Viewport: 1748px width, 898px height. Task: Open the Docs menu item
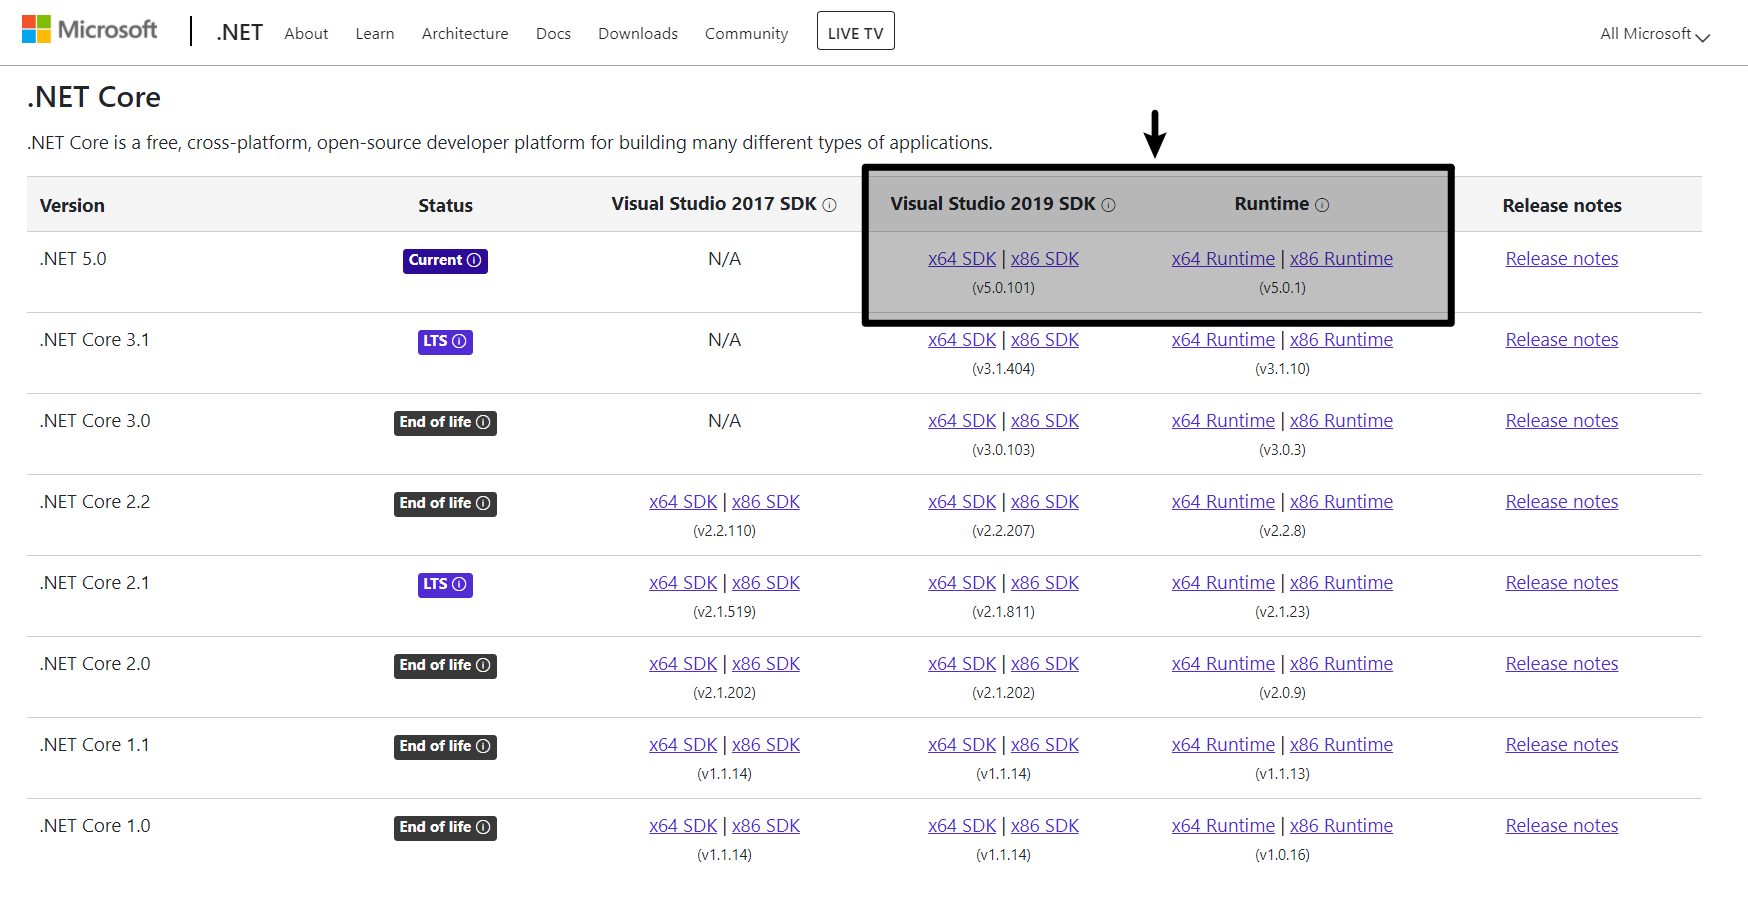553,34
